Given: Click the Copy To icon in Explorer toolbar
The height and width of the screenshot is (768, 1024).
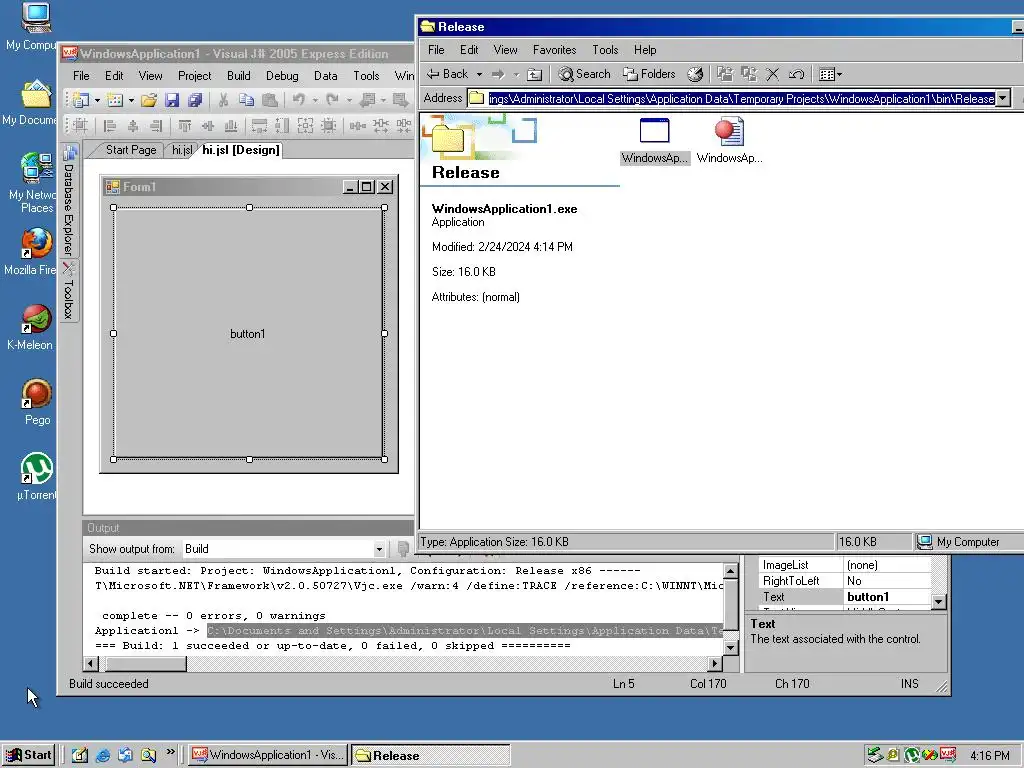Looking at the screenshot, I should tap(748, 74).
